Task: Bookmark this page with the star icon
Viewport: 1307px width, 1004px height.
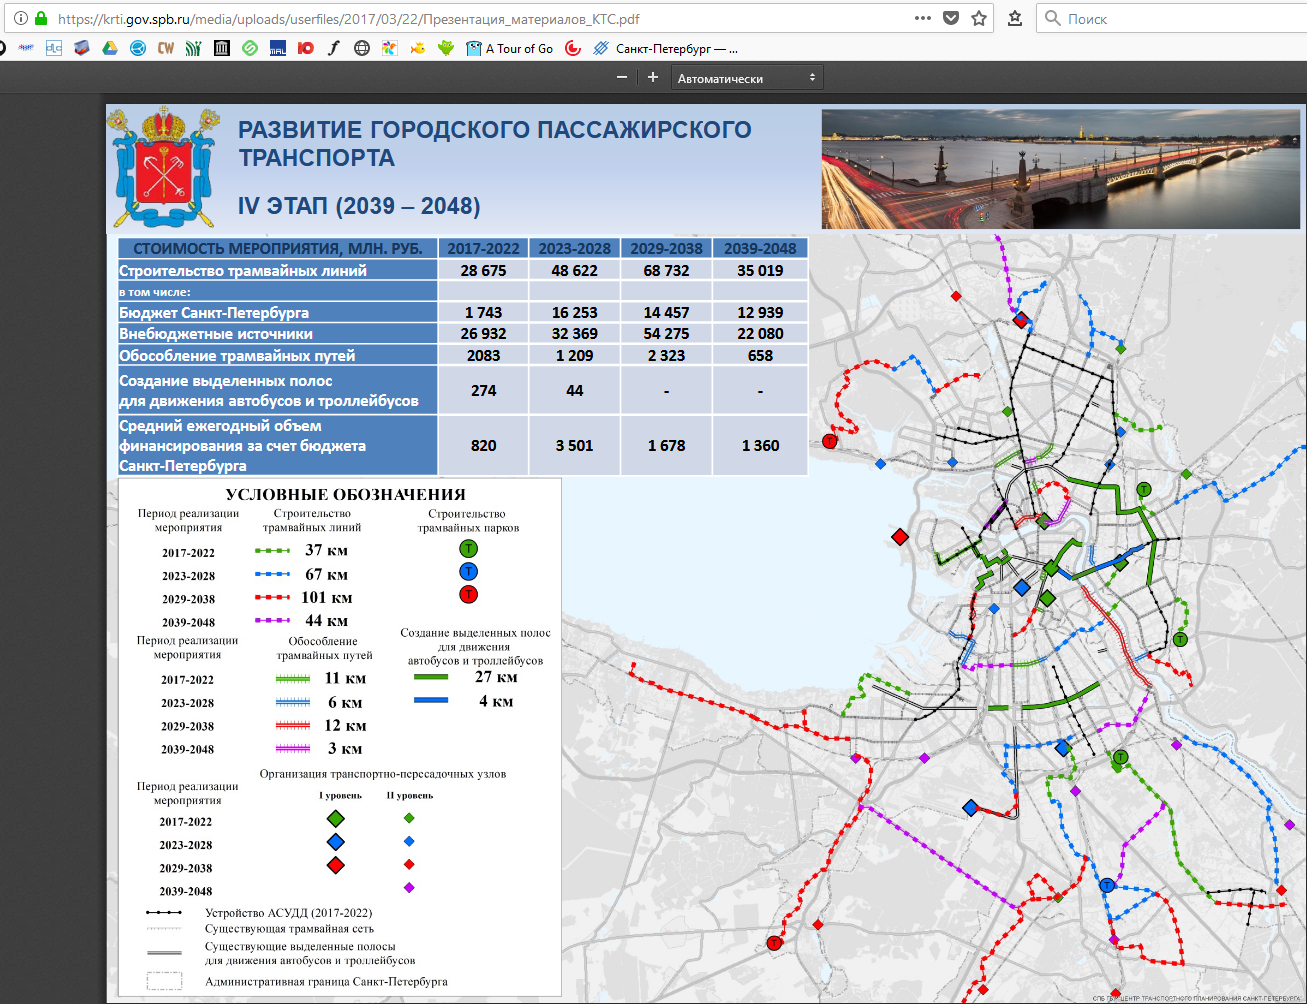Action: [979, 19]
